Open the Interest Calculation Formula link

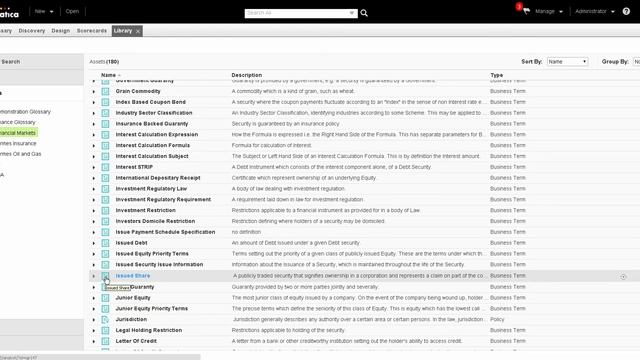click(153, 145)
